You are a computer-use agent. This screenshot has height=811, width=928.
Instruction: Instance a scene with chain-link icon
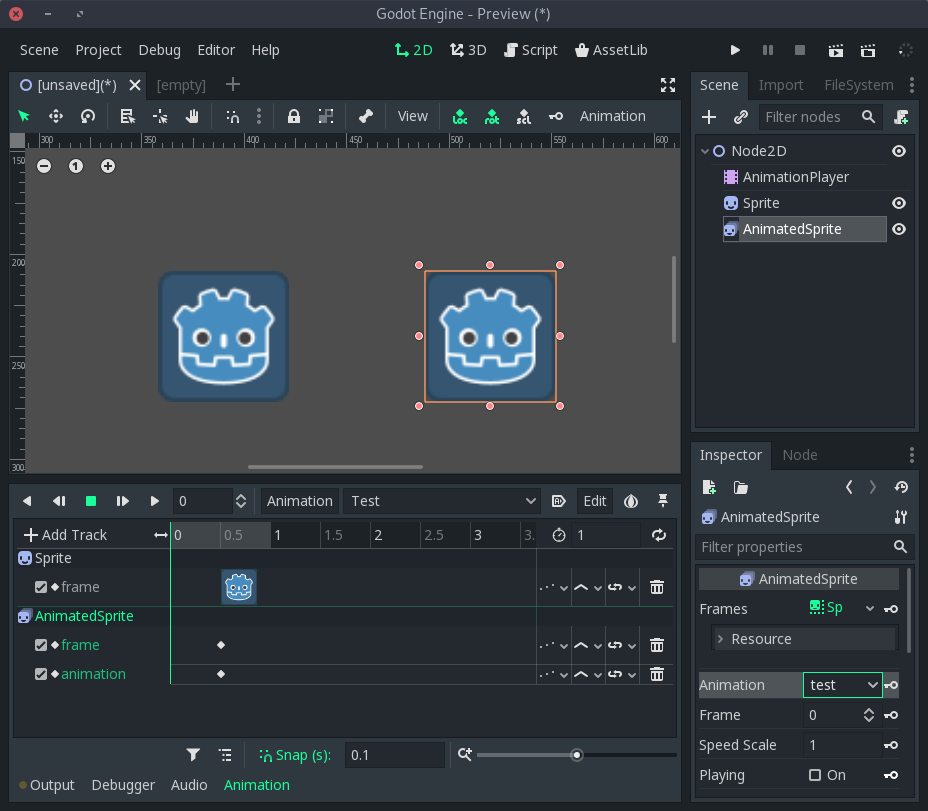click(x=740, y=117)
